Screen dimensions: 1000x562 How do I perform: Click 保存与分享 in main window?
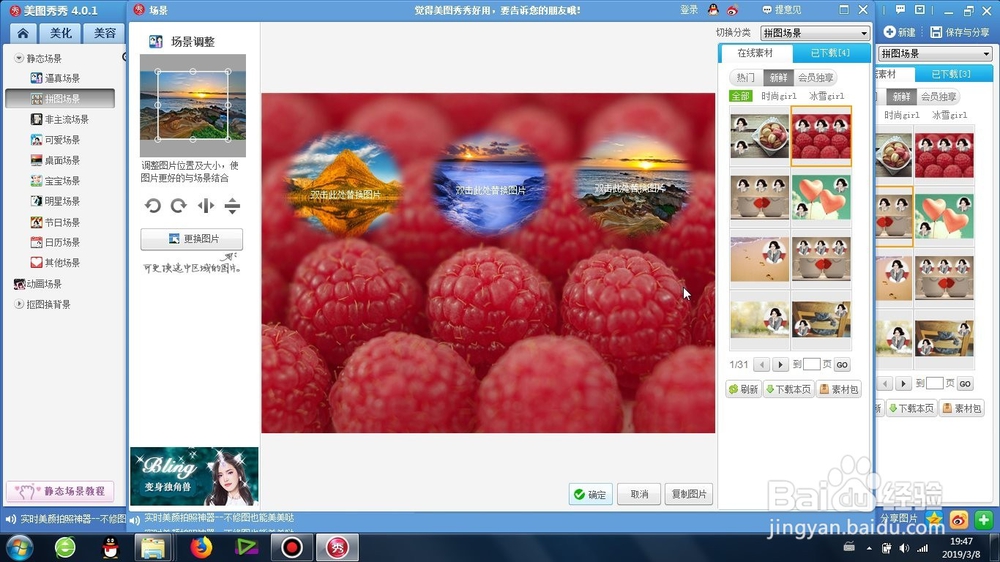[960, 32]
